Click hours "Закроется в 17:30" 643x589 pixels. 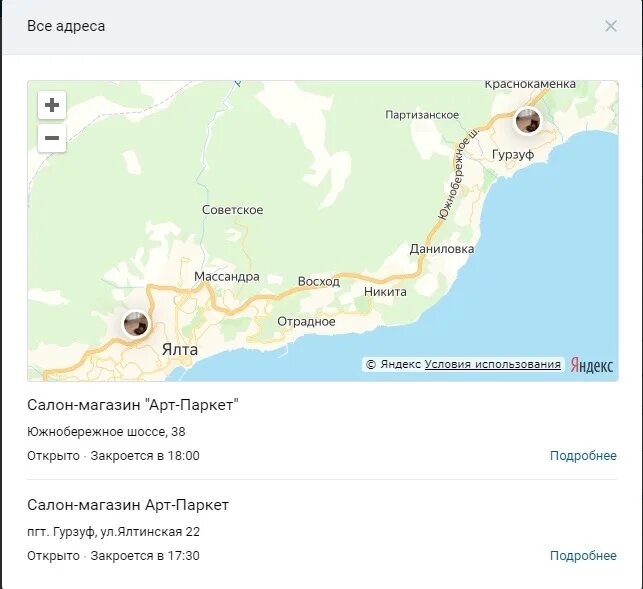click(x=145, y=556)
